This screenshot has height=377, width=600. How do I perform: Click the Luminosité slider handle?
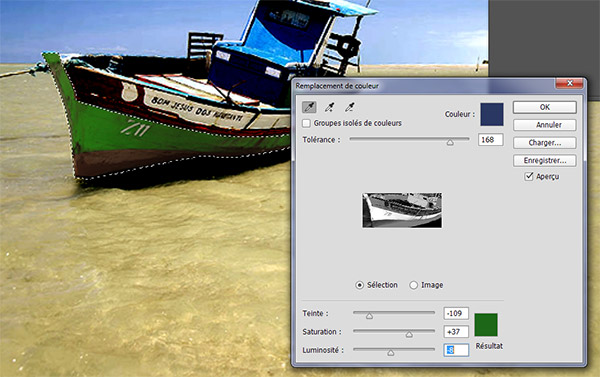pos(390,353)
